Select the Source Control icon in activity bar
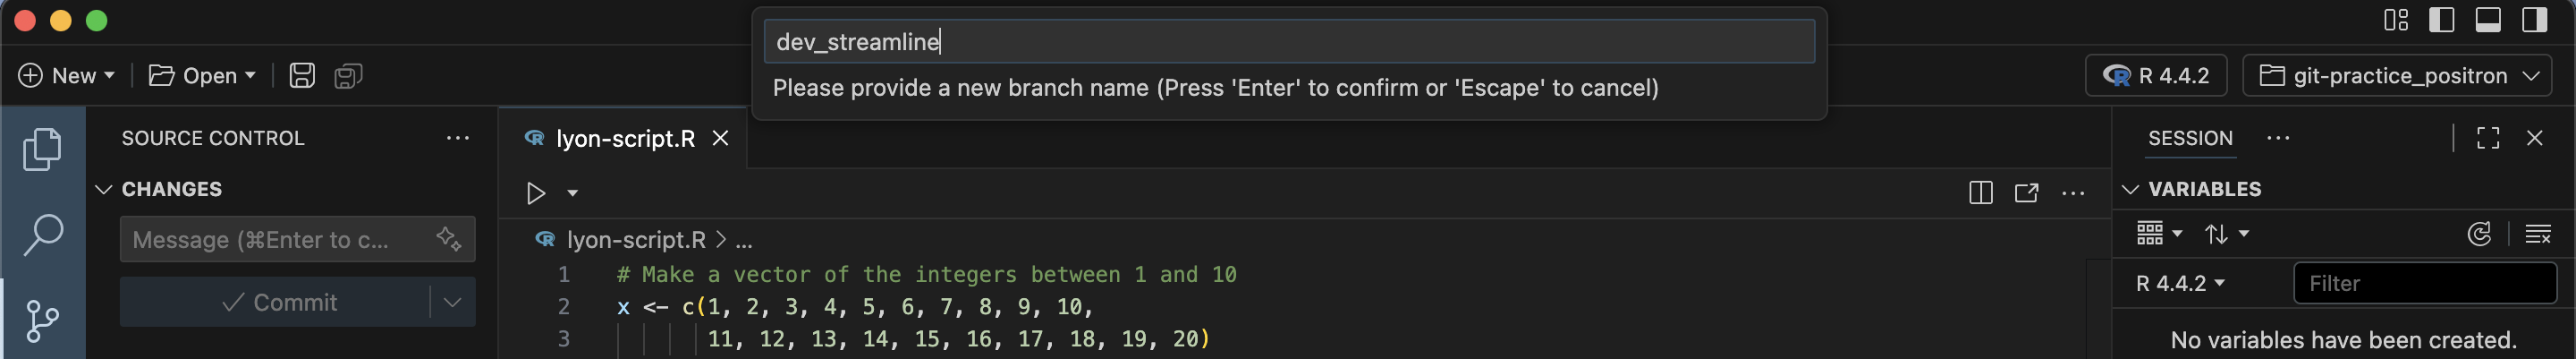Viewport: 2576px width, 359px height. (42, 321)
